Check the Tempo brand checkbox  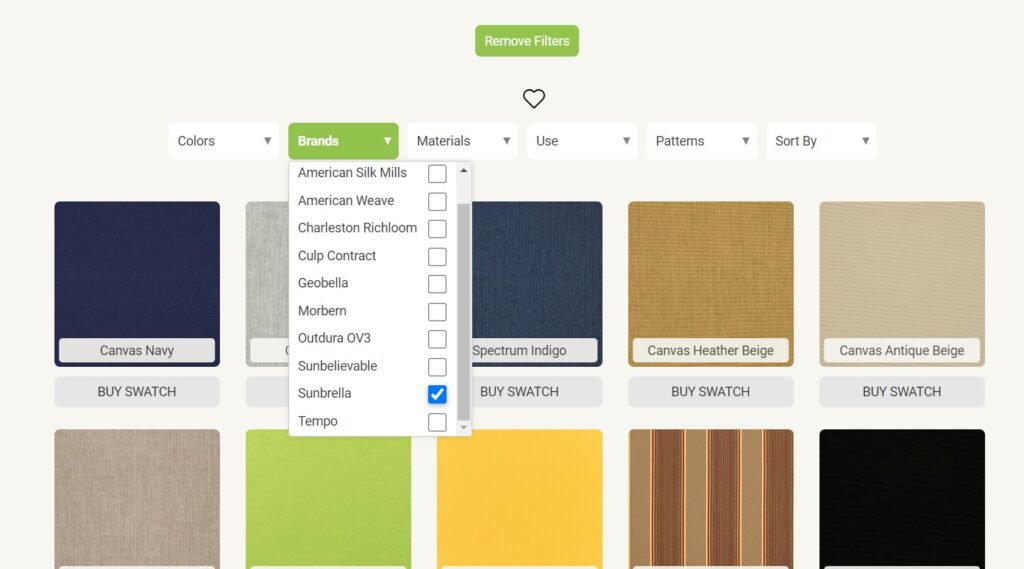(437, 422)
